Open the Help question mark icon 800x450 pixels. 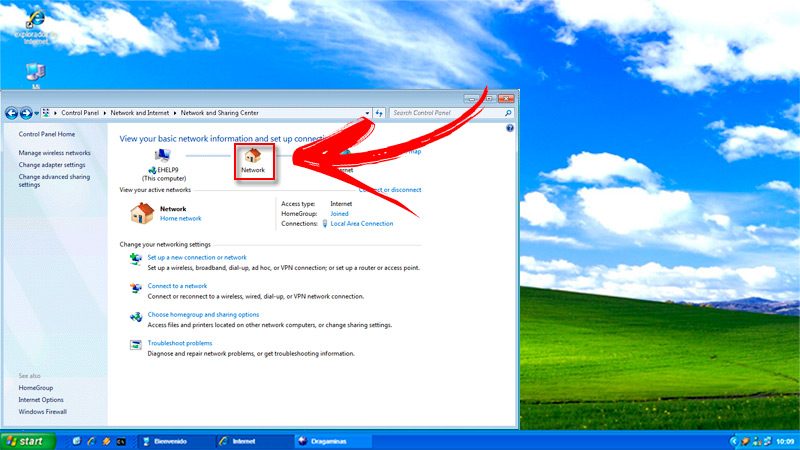[x=510, y=128]
